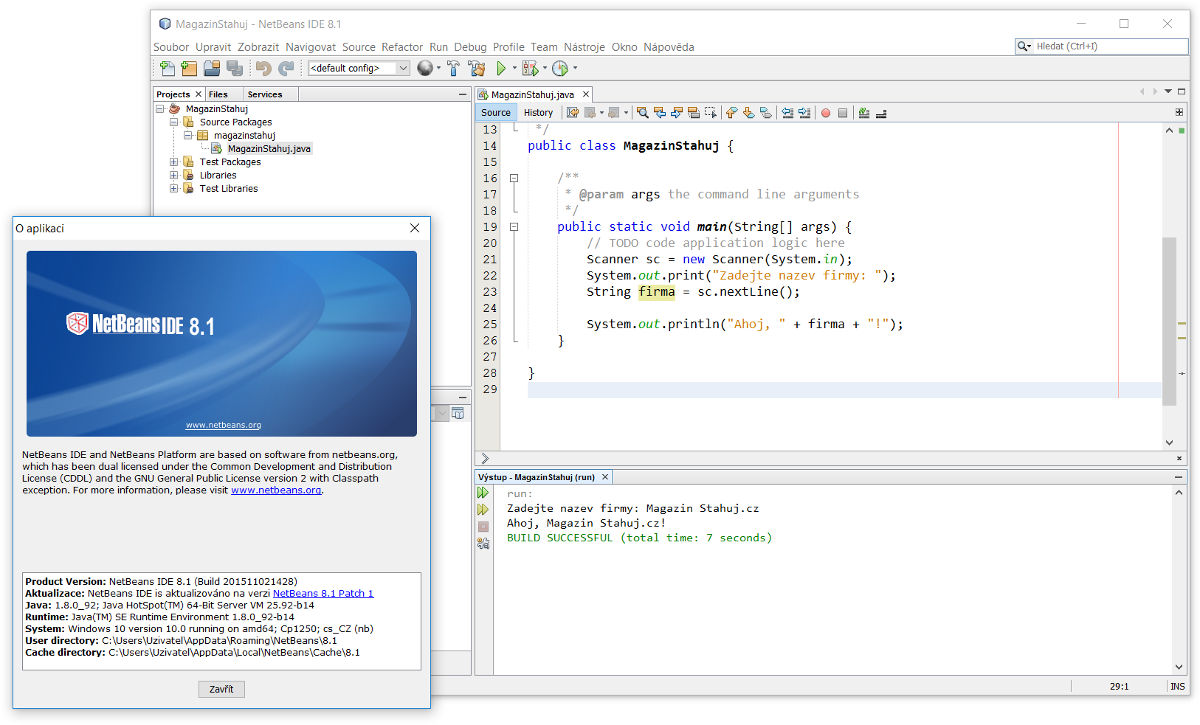Expand the Test Libraries node

(174, 188)
